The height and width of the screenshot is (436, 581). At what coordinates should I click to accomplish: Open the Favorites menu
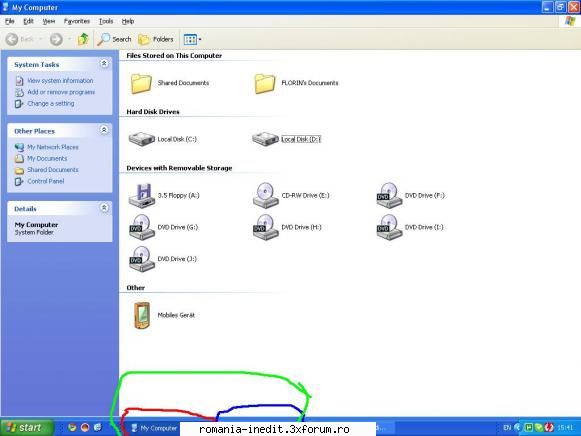77,21
